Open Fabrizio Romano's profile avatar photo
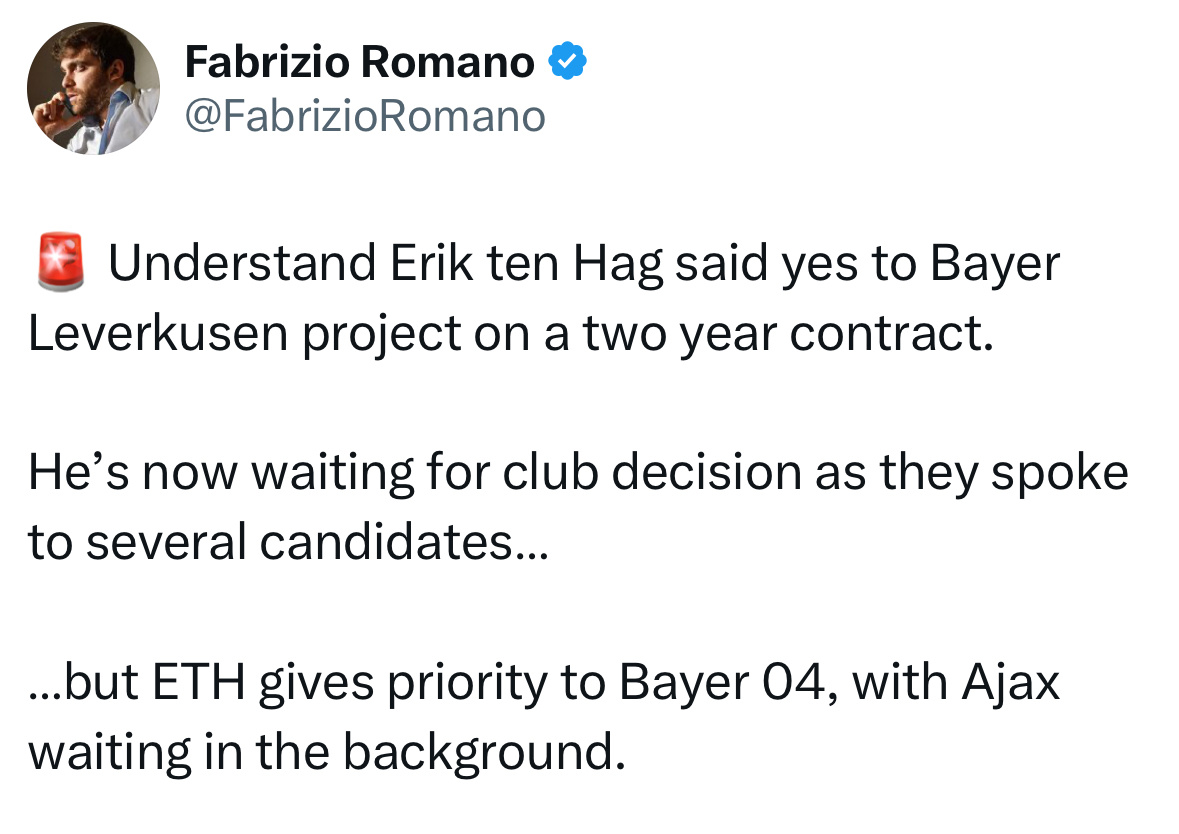 click(x=93, y=88)
